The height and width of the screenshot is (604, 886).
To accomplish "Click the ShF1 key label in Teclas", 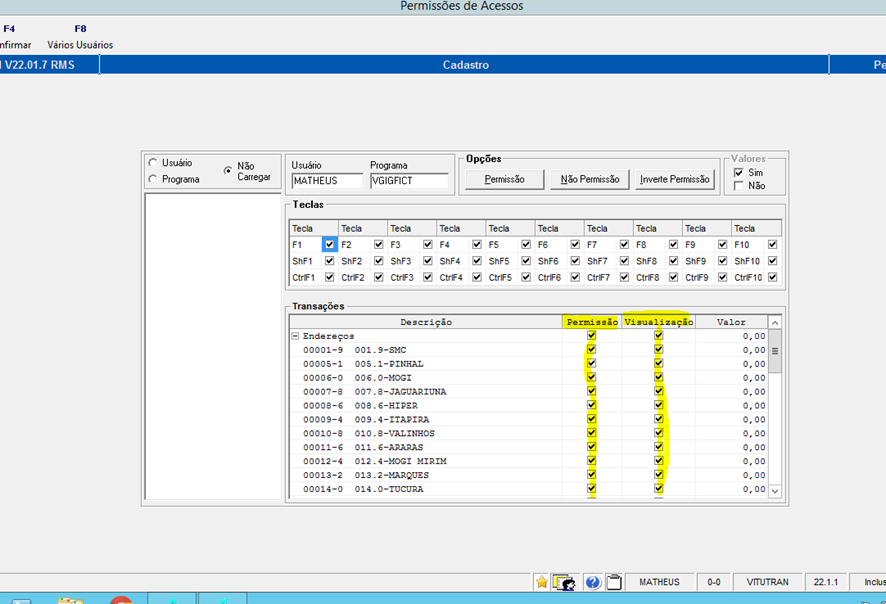I will (x=302, y=262).
